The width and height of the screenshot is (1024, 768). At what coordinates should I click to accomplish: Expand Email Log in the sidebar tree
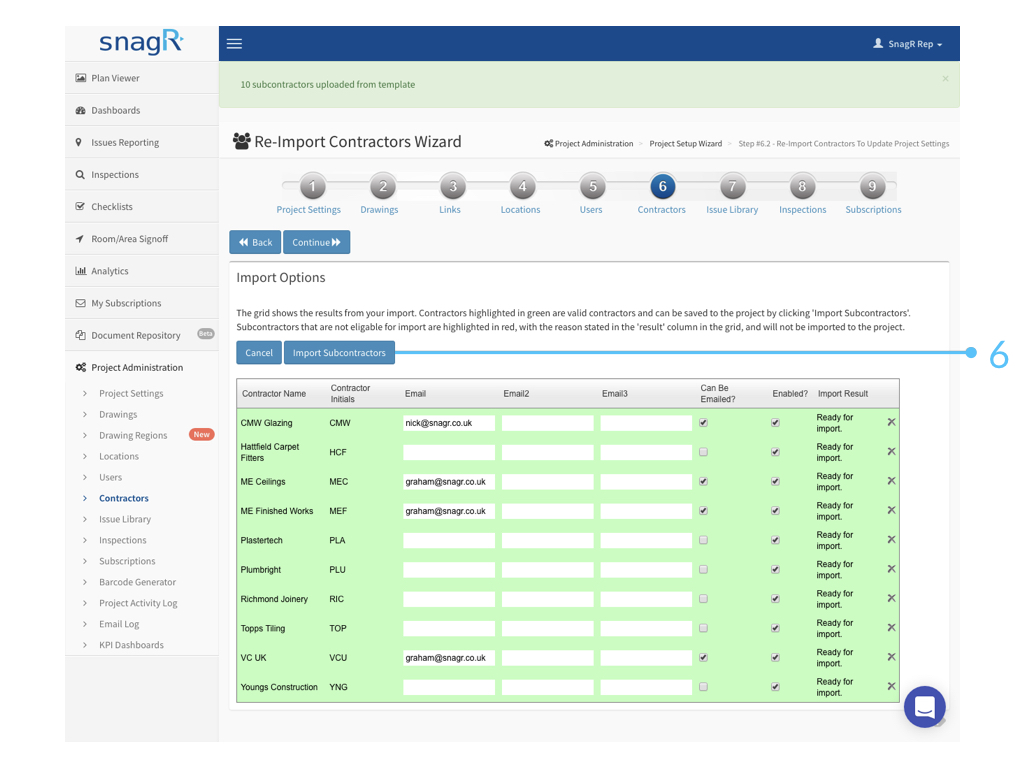(85, 624)
